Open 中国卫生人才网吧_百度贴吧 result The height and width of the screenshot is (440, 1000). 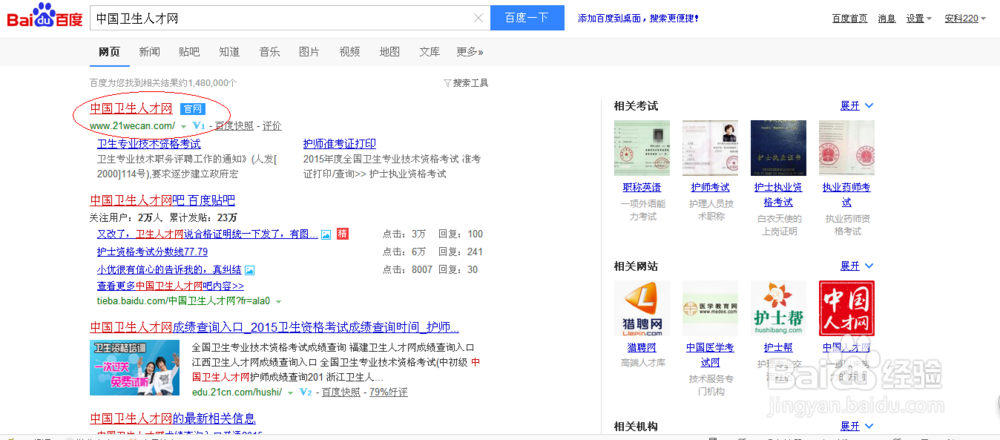pos(163,201)
